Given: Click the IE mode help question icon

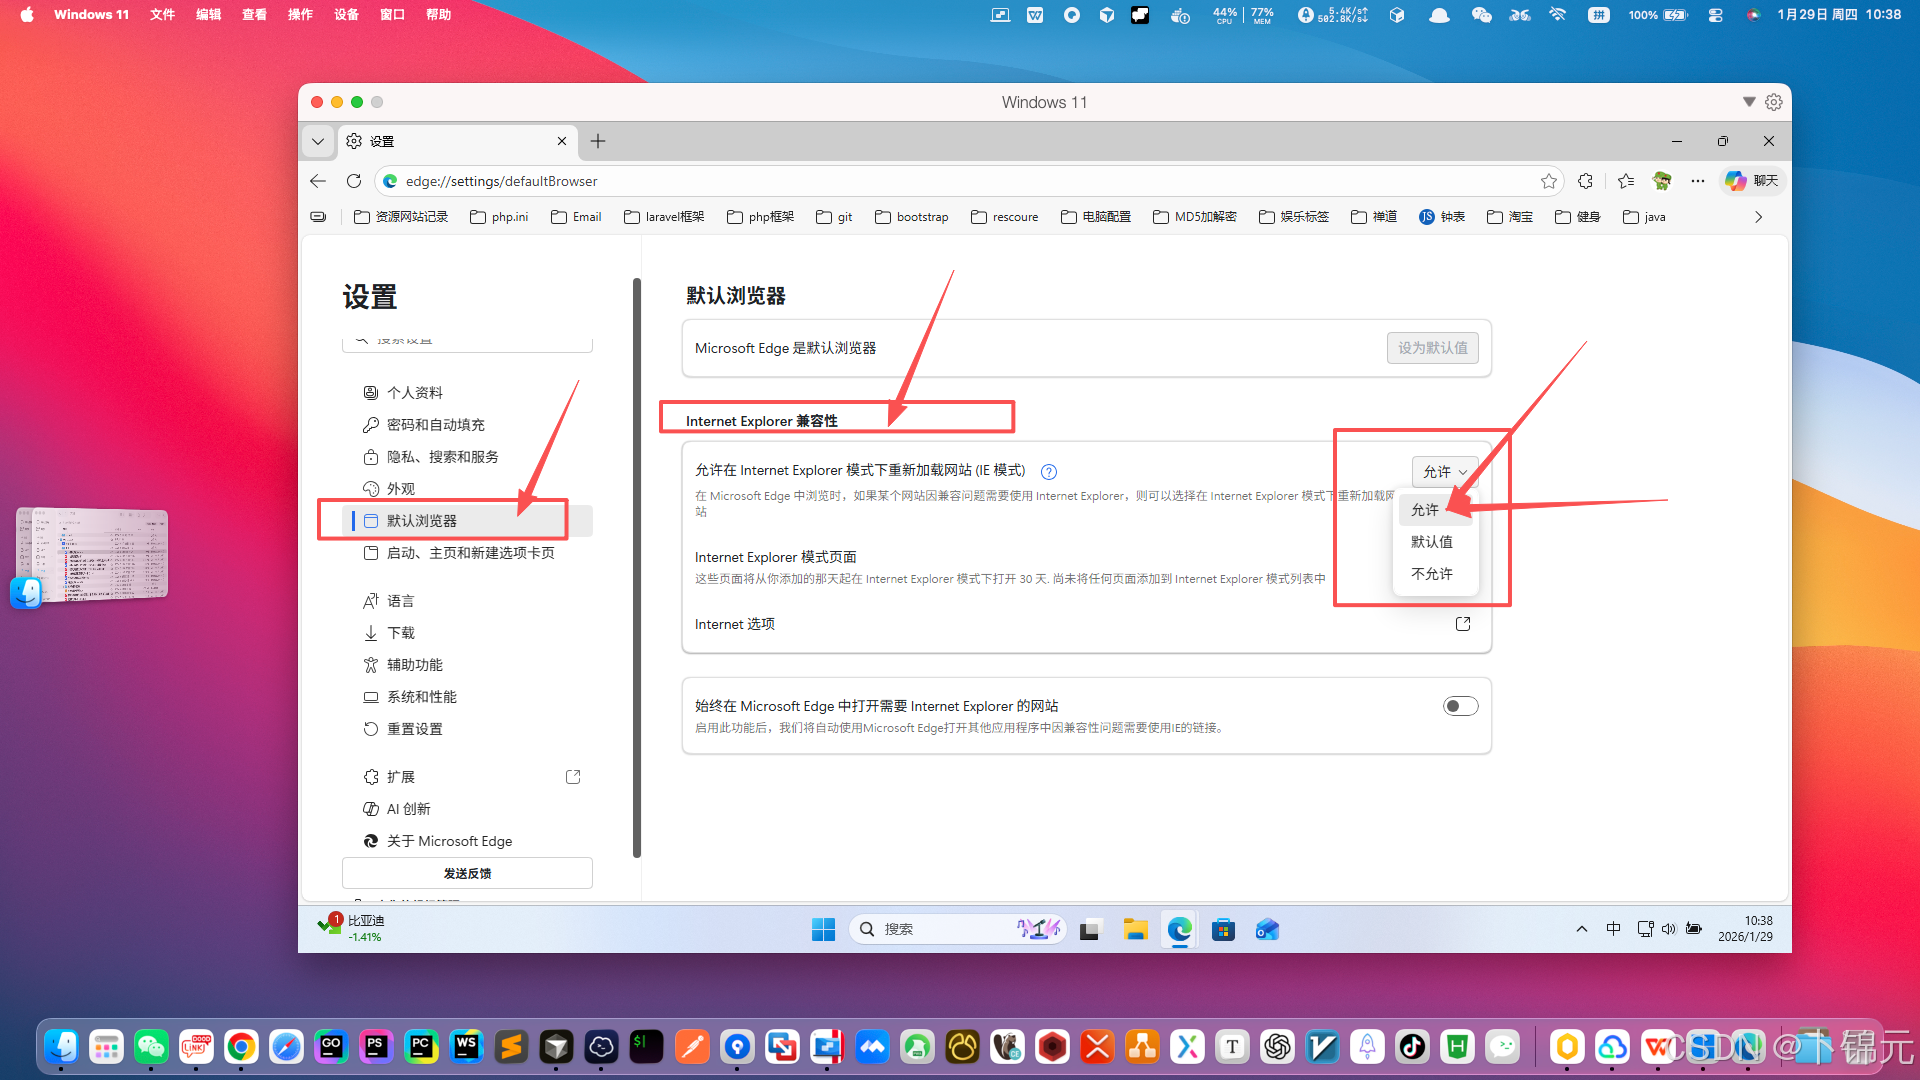Looking at the screenshot, I should pyautogui.click(x=1048, y=472).
